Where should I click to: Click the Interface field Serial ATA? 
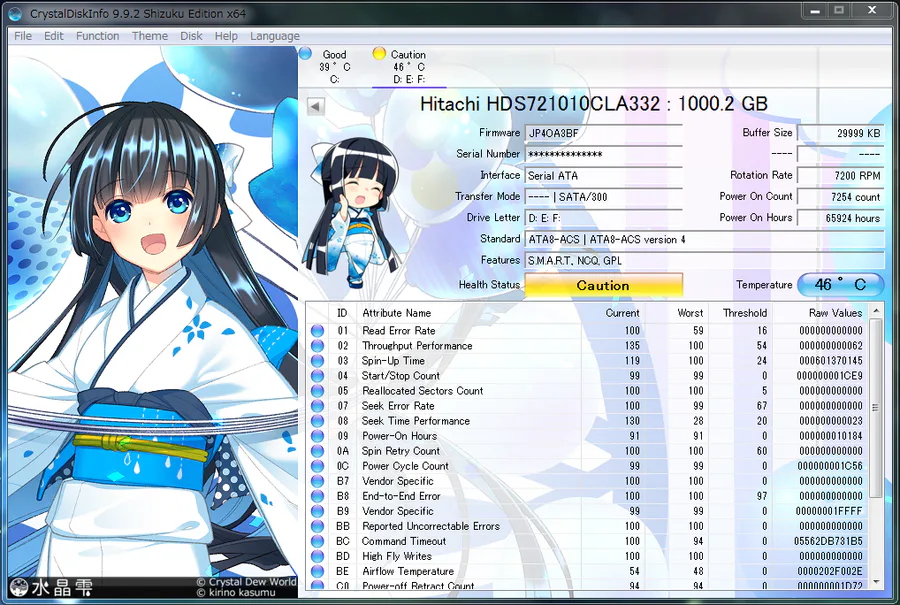click(x=603, y=176)
